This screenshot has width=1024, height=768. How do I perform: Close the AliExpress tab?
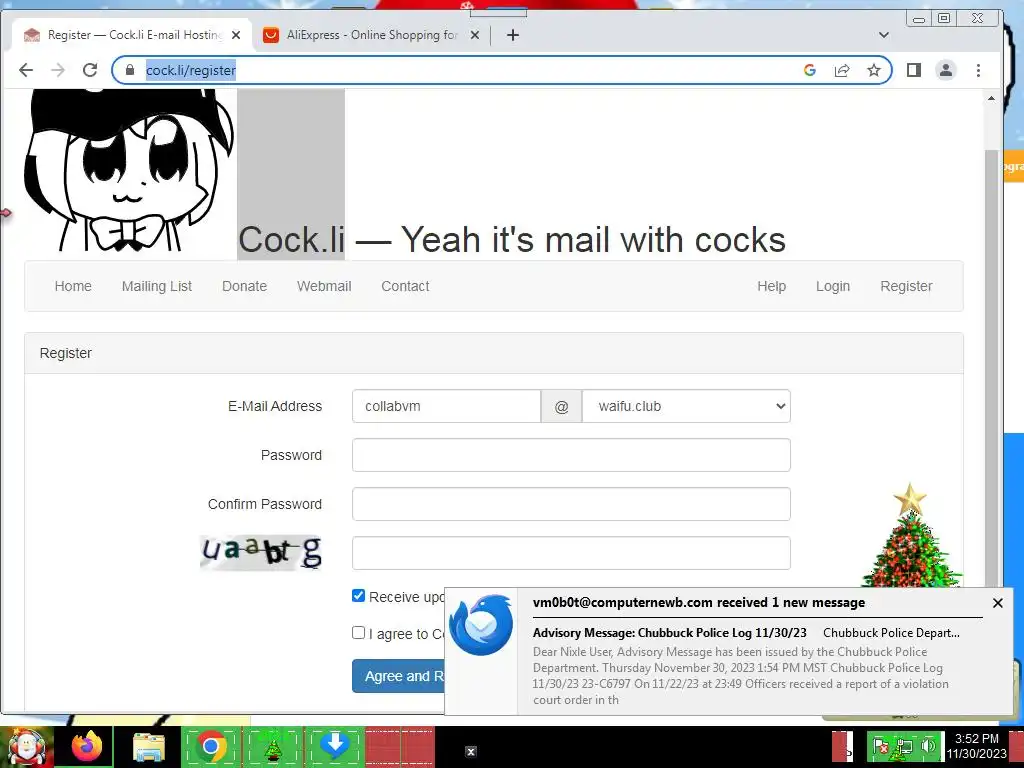pos(475,35)
